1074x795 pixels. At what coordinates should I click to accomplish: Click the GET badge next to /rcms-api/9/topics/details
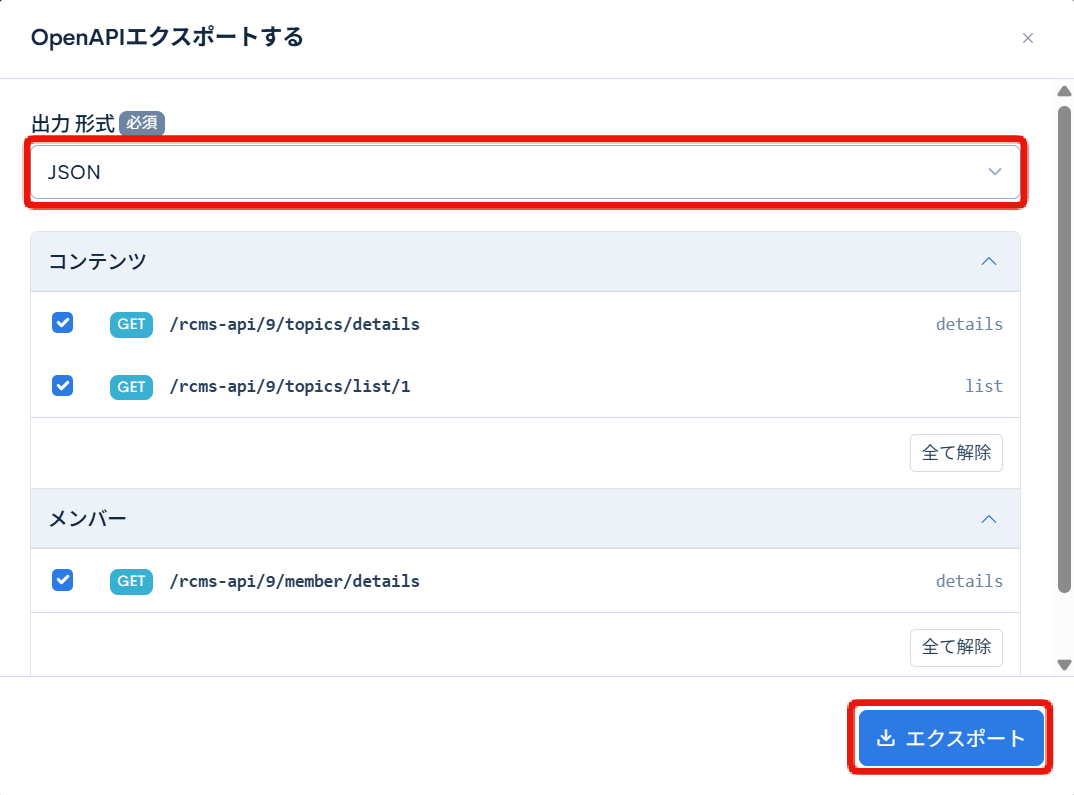pos(130,323)
